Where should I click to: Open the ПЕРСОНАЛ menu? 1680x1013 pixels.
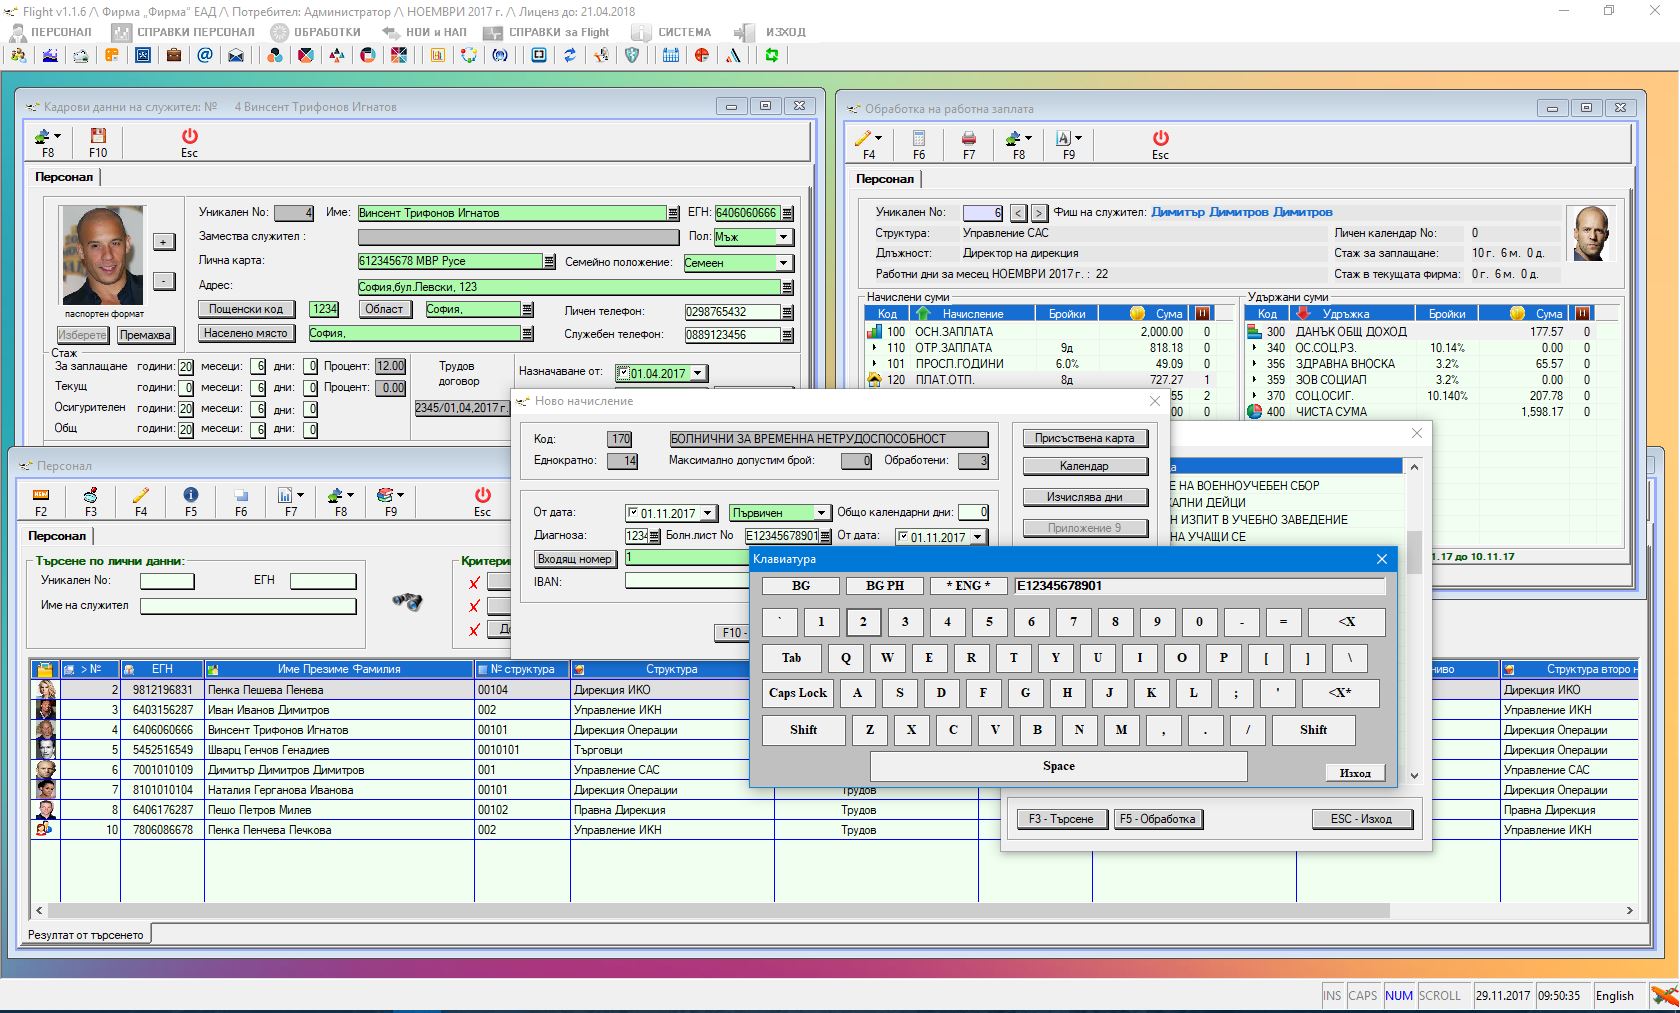click(x=50, y=32)
